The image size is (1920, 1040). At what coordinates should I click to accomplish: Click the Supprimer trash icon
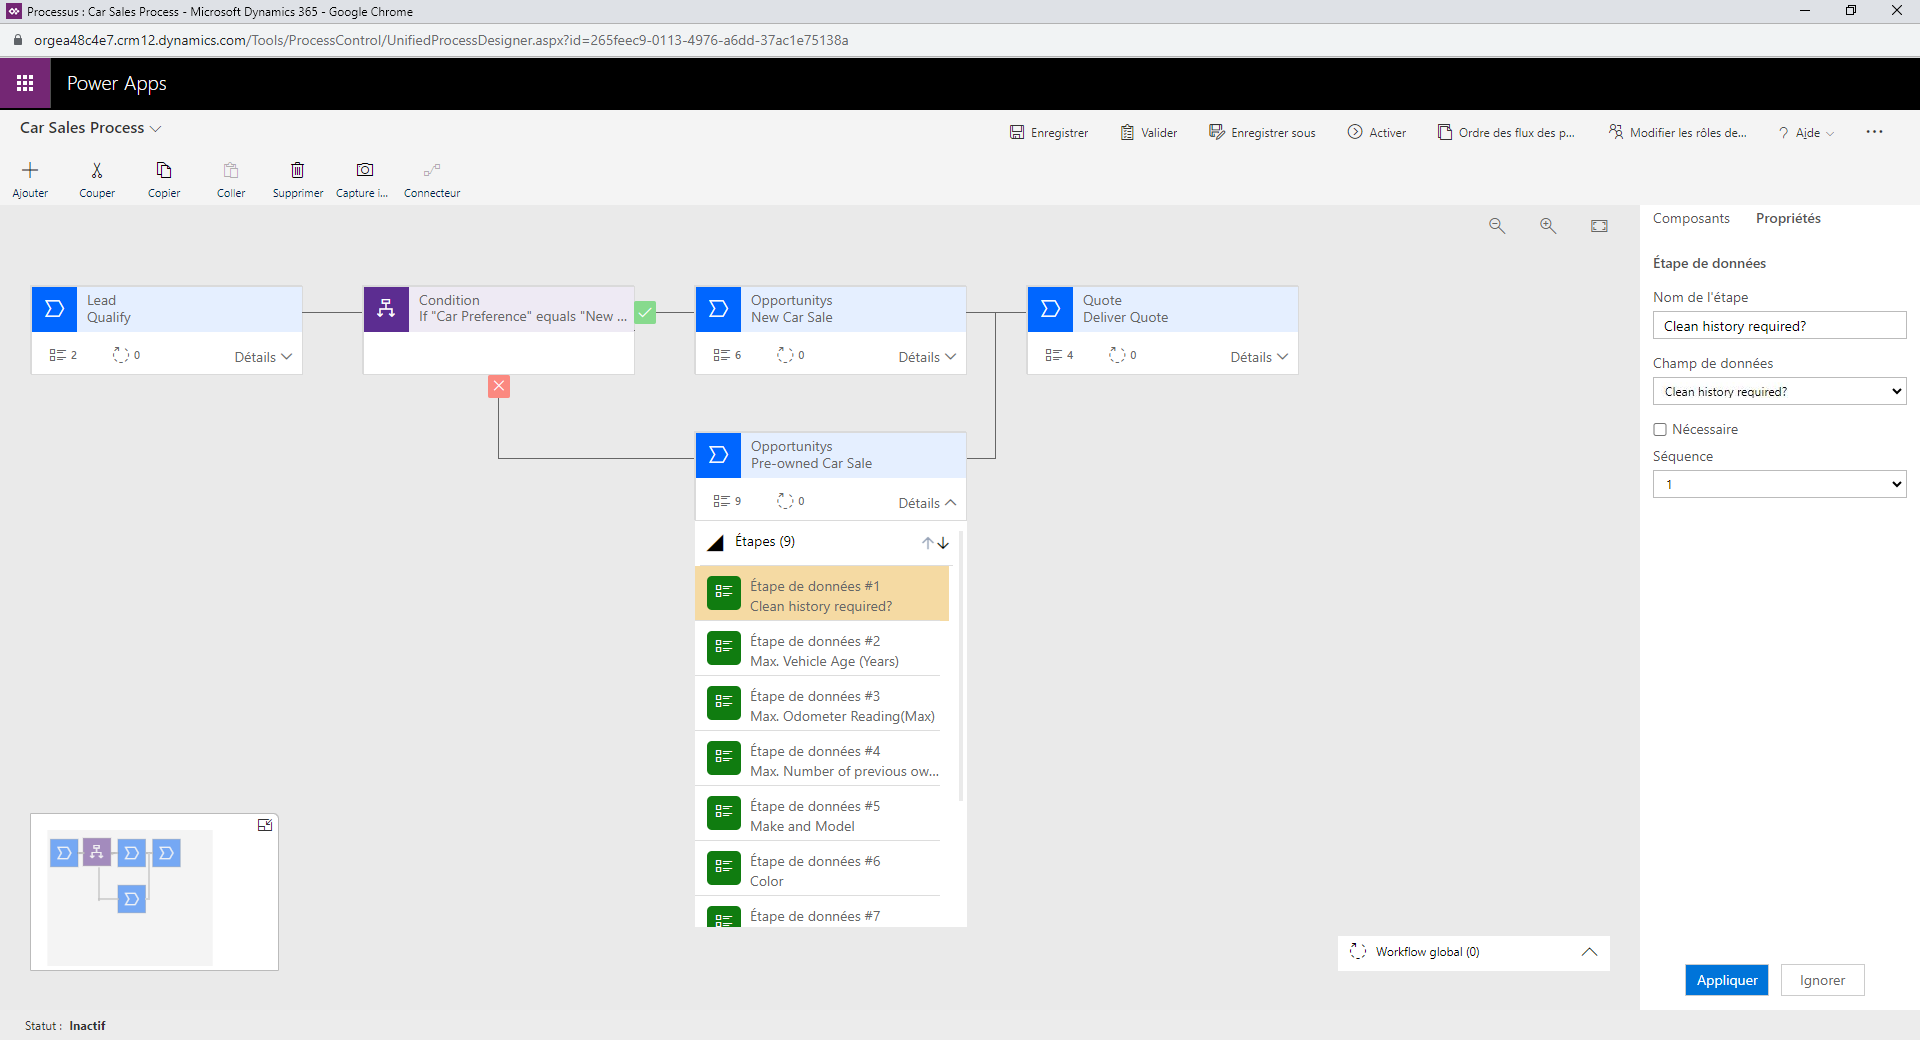(297, 170)
